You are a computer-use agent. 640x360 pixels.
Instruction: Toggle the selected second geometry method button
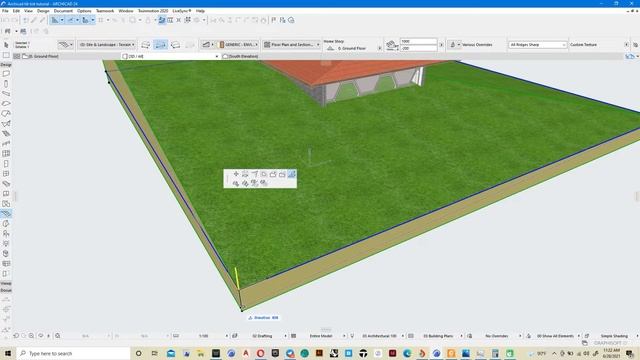click(x=160, y=44)
